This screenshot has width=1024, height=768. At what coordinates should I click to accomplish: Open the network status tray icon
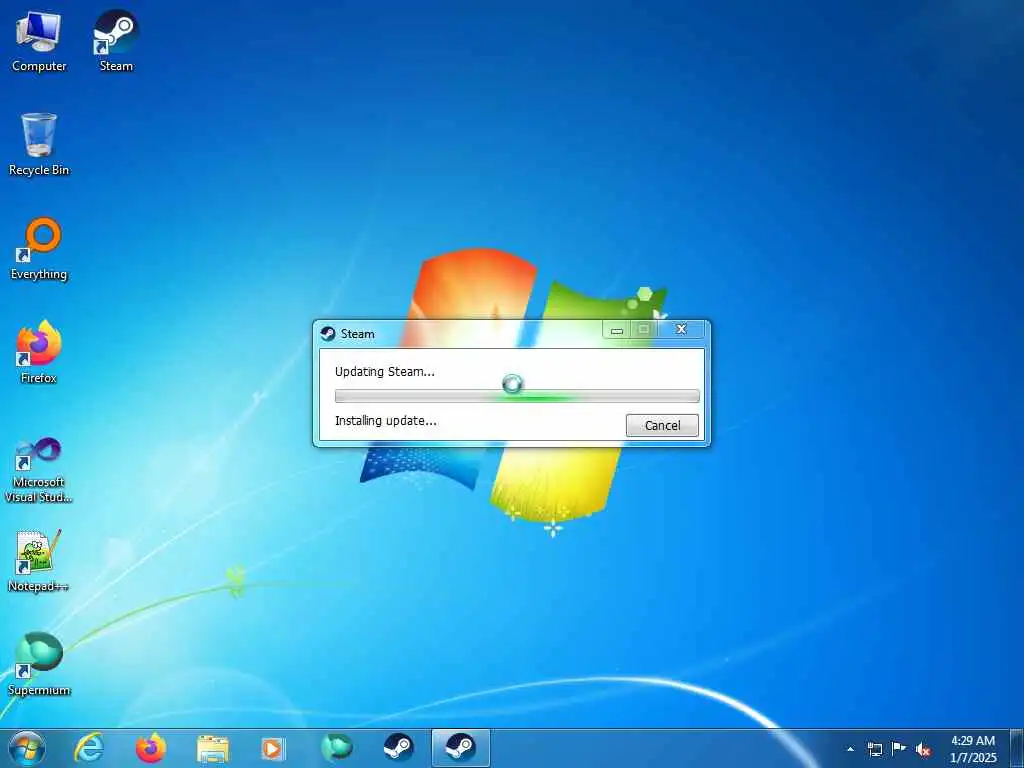874,749
